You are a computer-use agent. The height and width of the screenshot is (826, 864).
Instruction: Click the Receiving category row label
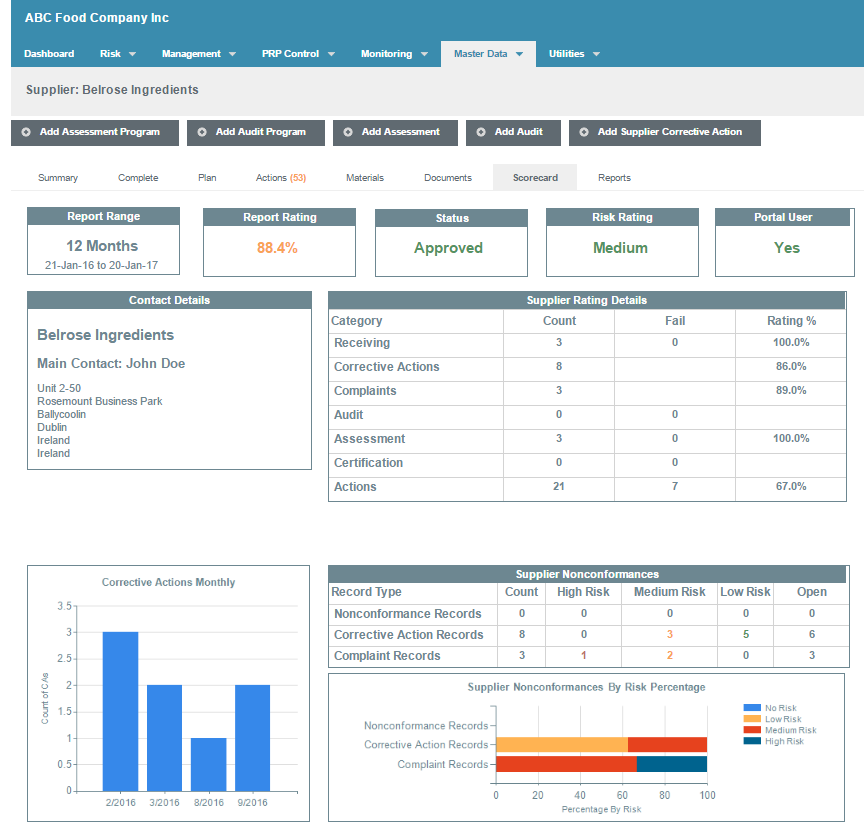(x=362, y=343)
